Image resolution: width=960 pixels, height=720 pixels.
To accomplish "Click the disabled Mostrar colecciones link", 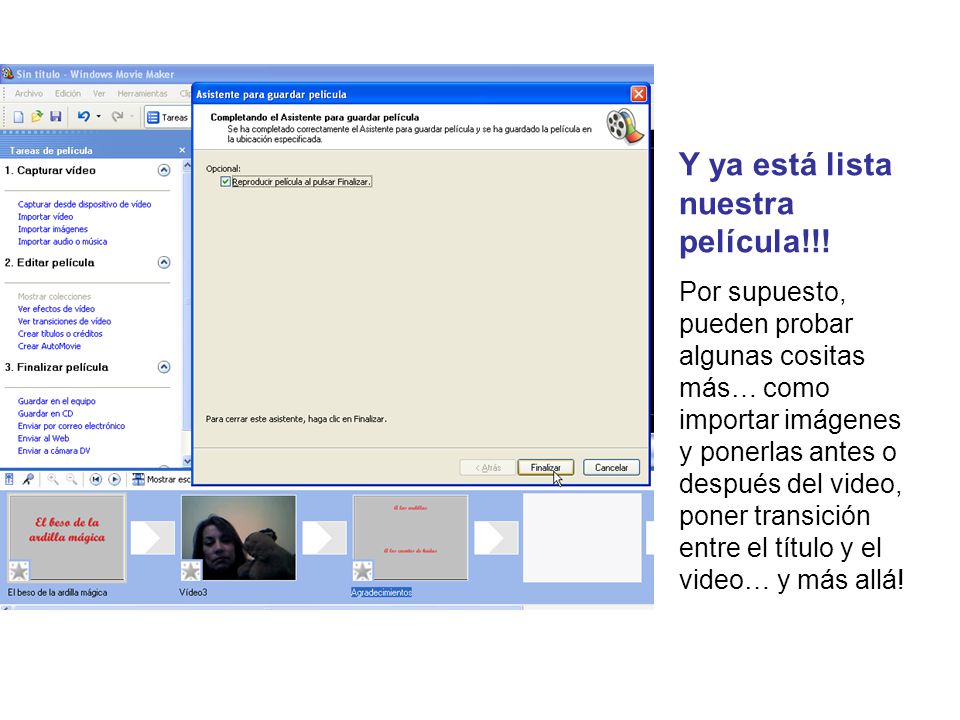I will 54,296.
